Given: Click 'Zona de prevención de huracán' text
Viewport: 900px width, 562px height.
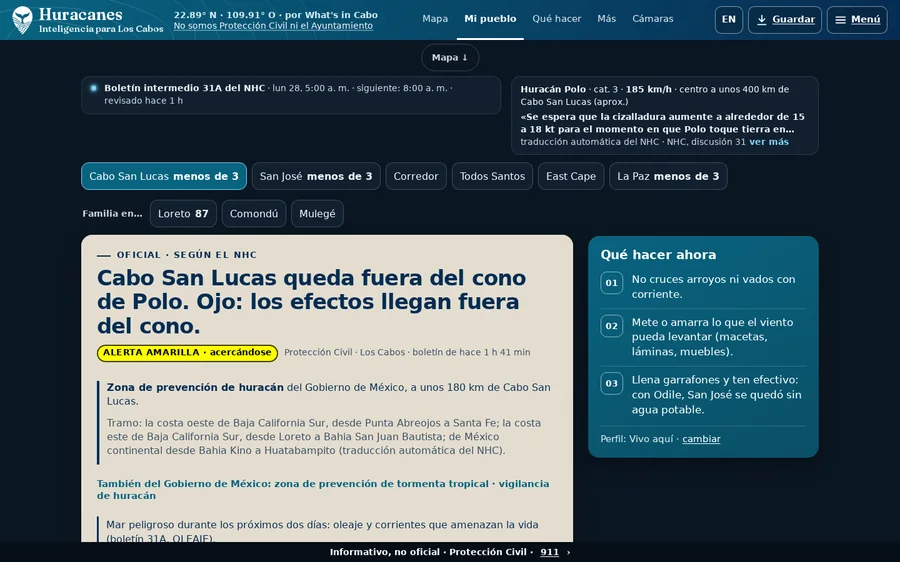Looking at the screenshot, I should (195, 387).
